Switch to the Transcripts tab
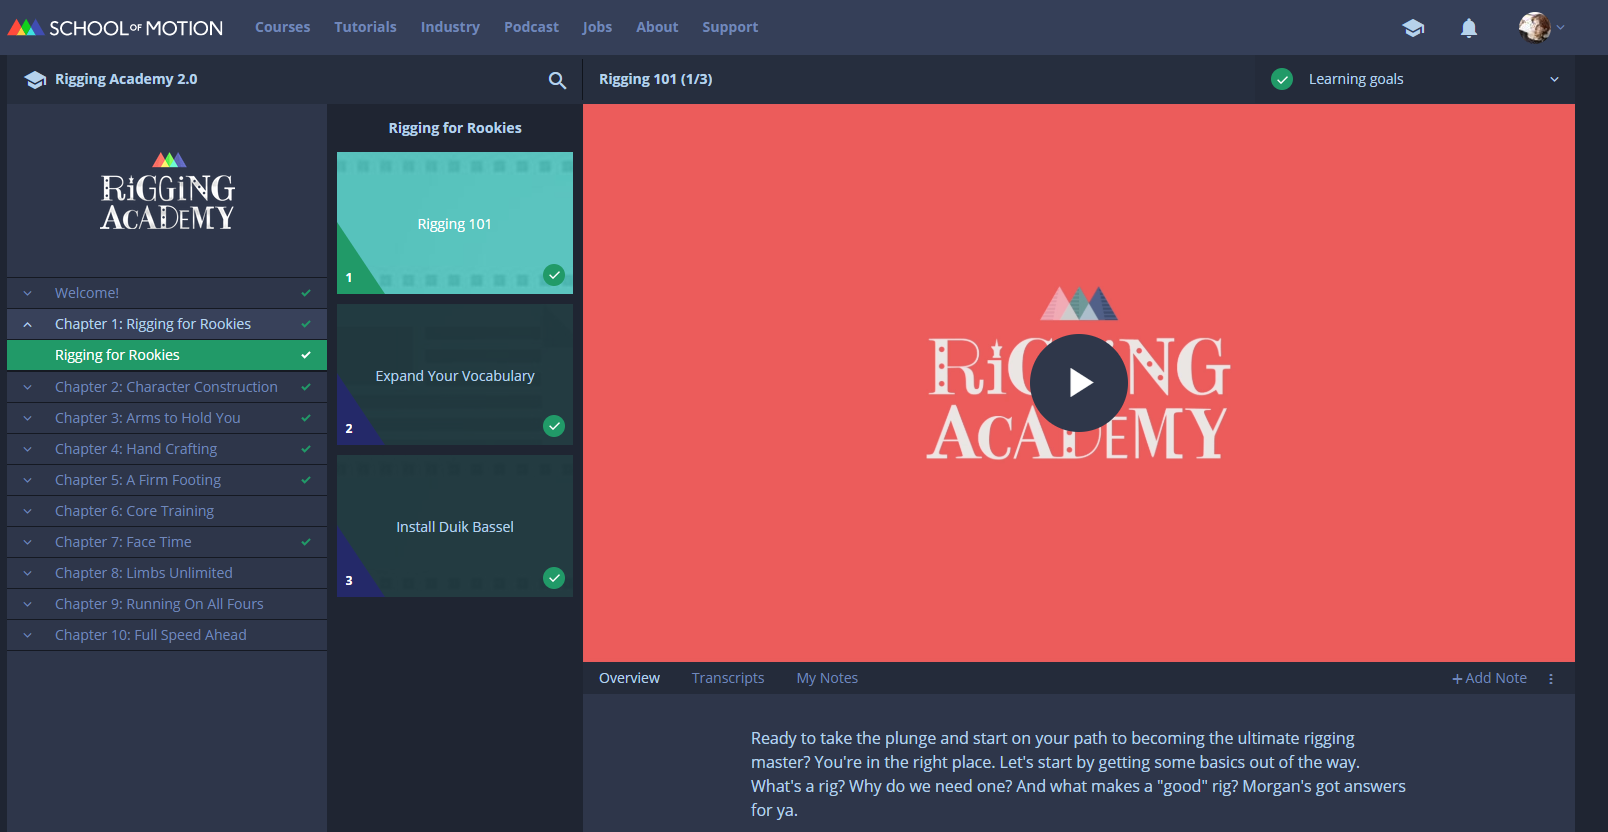The width and height of the screenshot is (1608, 832). [728, 678]
